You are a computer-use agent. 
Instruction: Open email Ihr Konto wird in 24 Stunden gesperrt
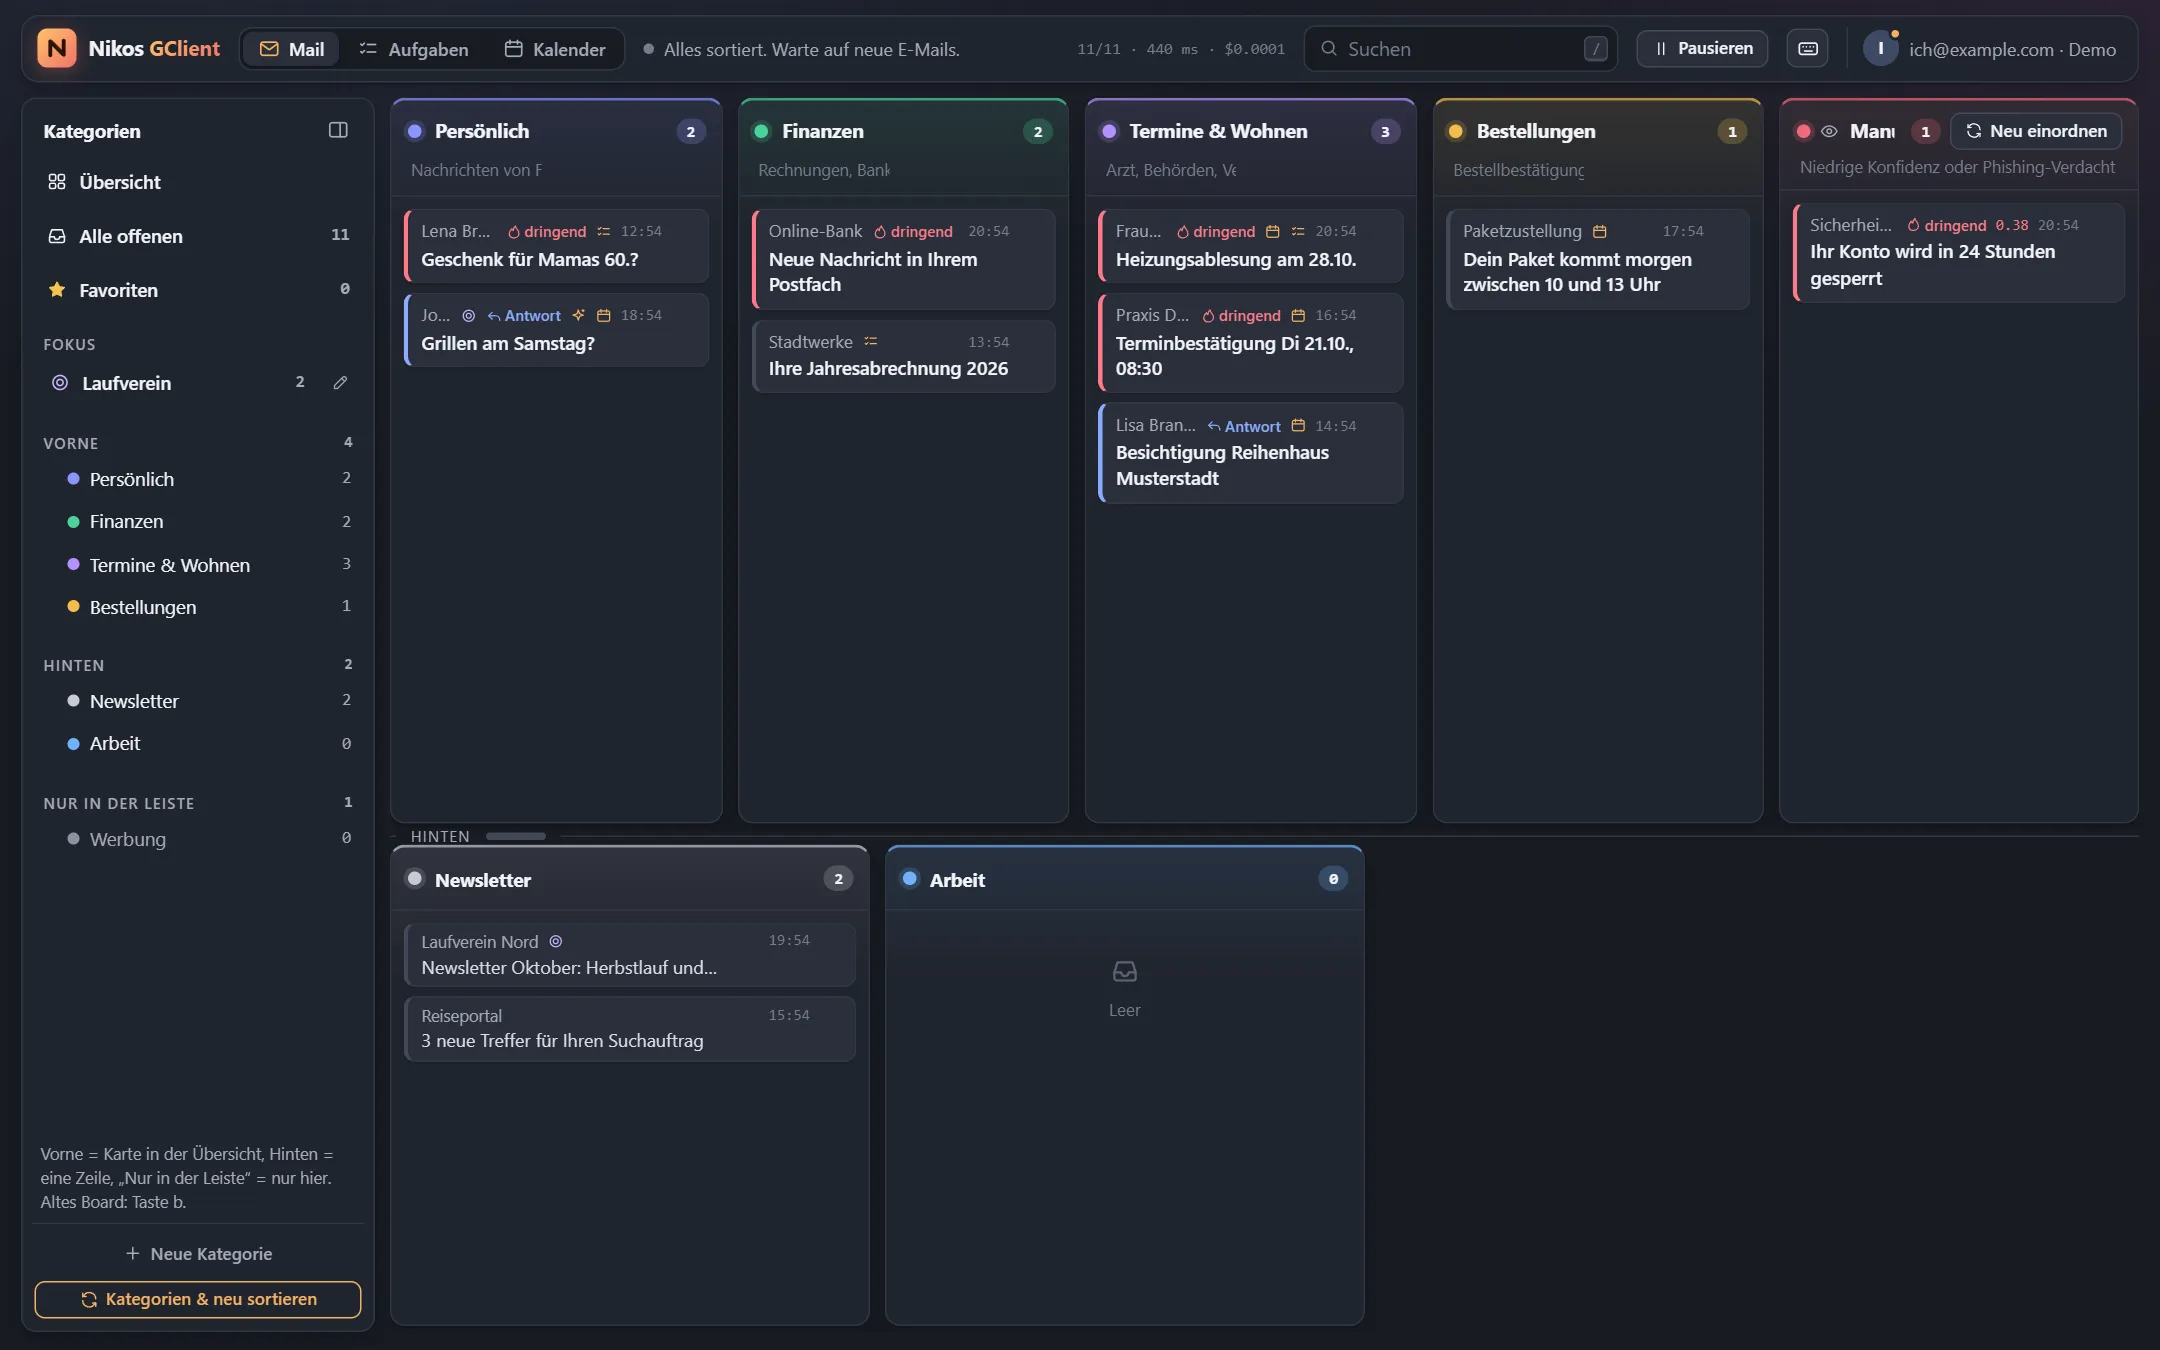1958,252
